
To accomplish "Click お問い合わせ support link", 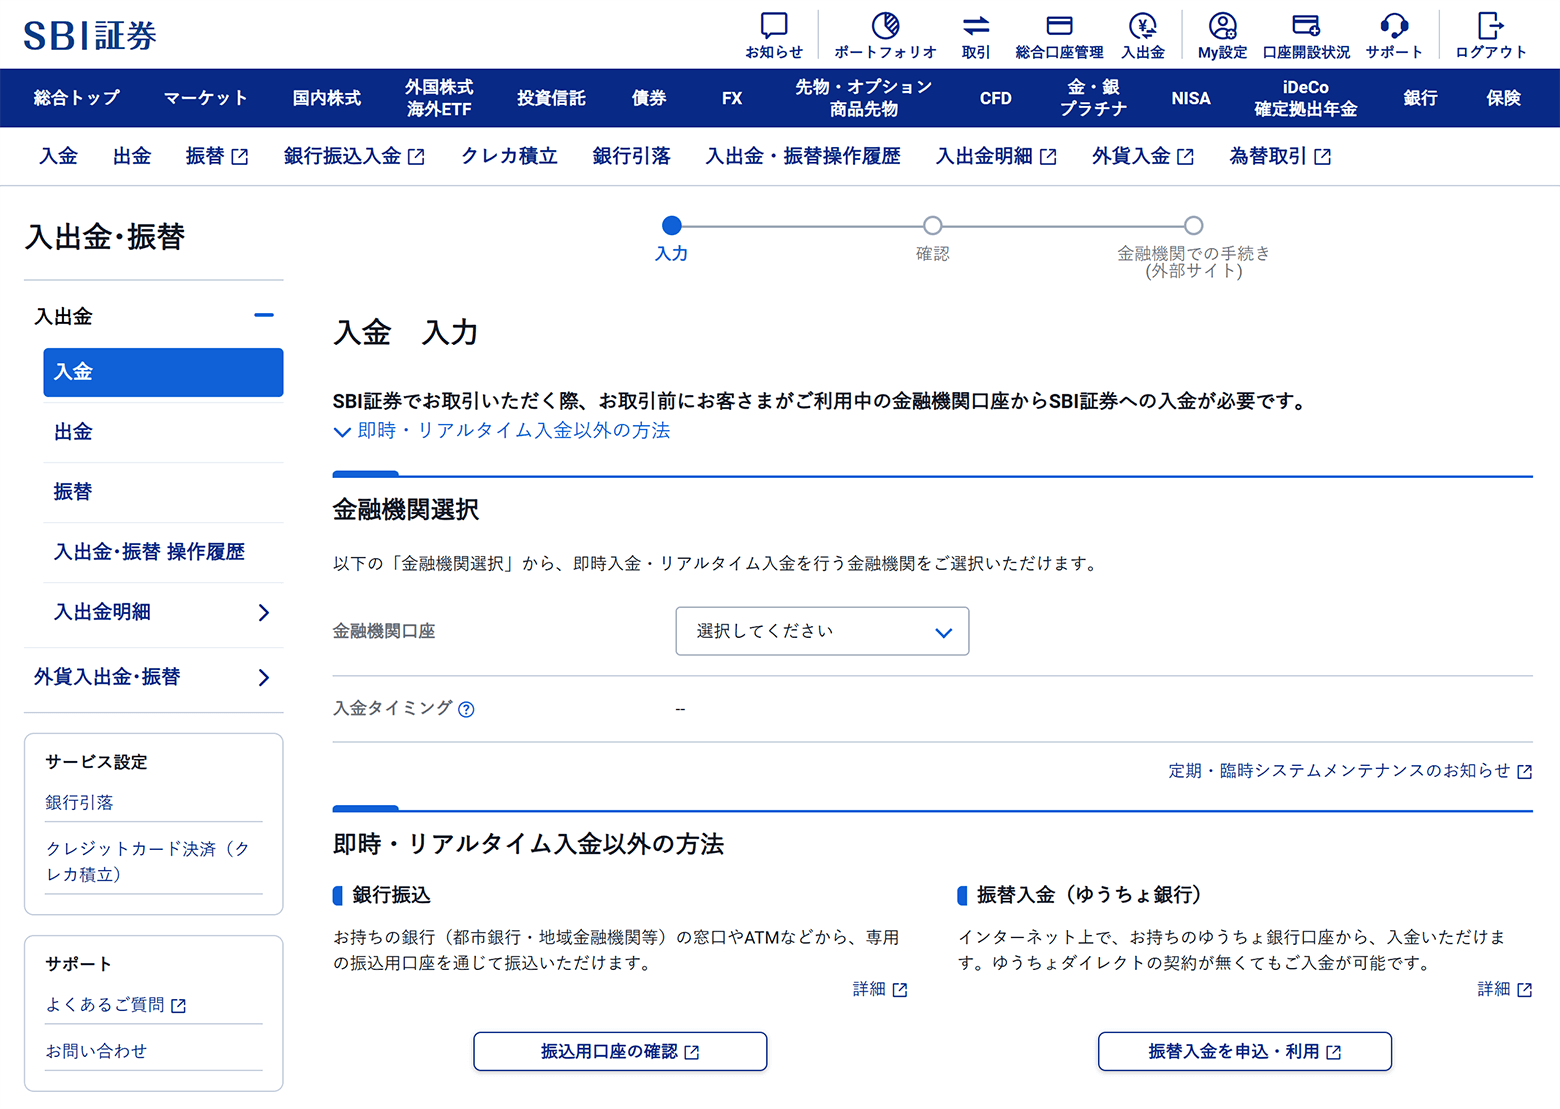I will pos(96,1051).
